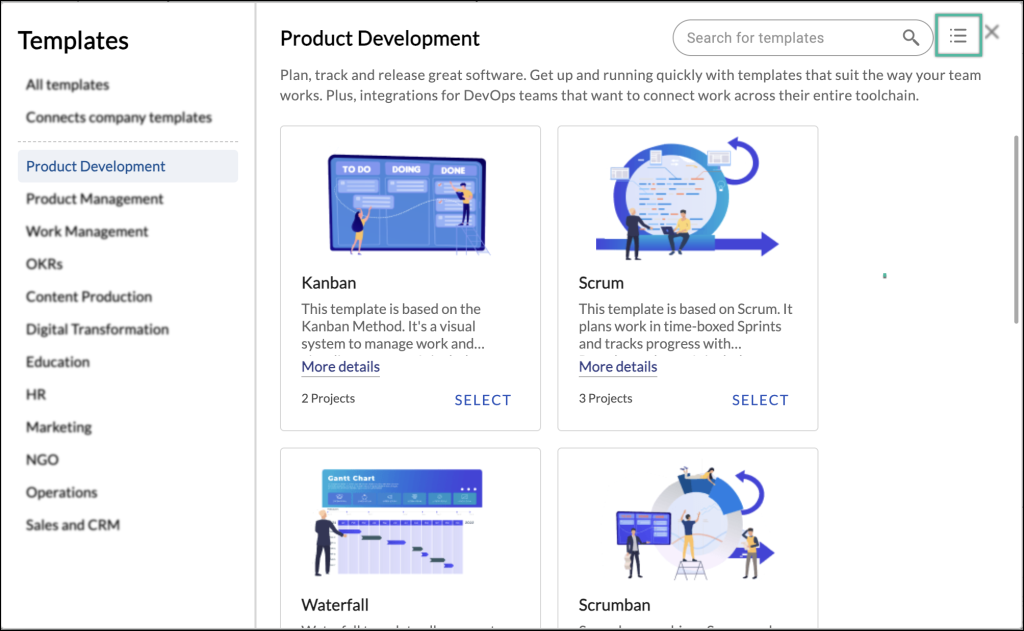Screen dimensions: 1024x631
Task: Click the vertical scrollbar thumb
Action: (1016, 229)
